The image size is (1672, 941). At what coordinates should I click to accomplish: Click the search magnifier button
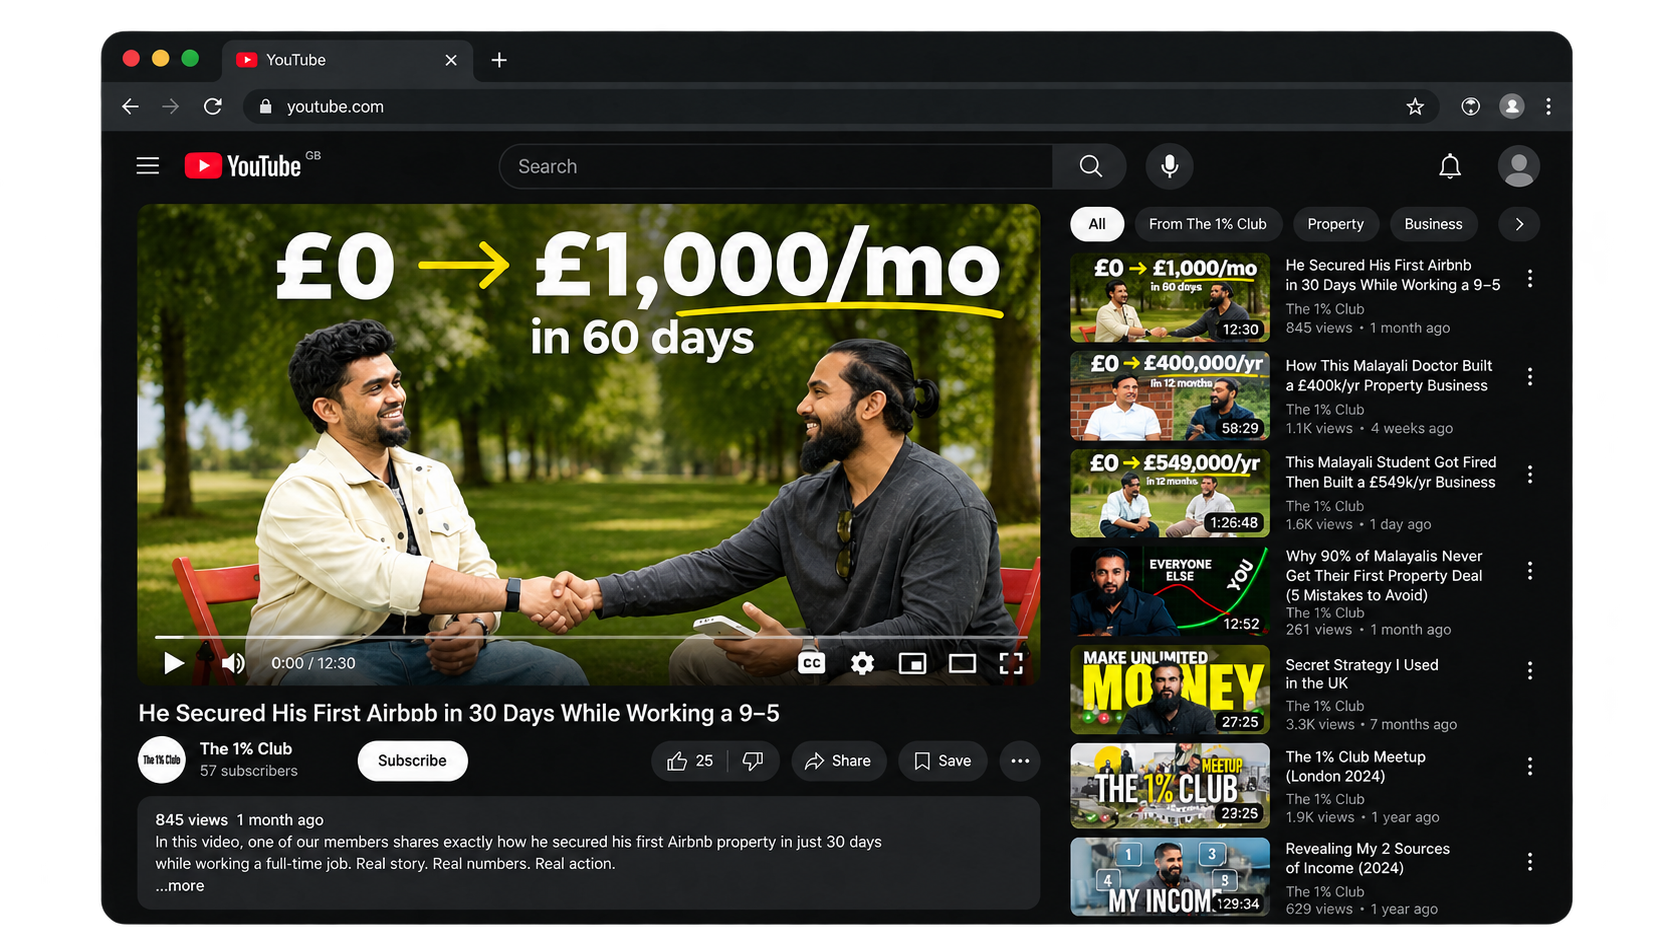[1090, 166]
